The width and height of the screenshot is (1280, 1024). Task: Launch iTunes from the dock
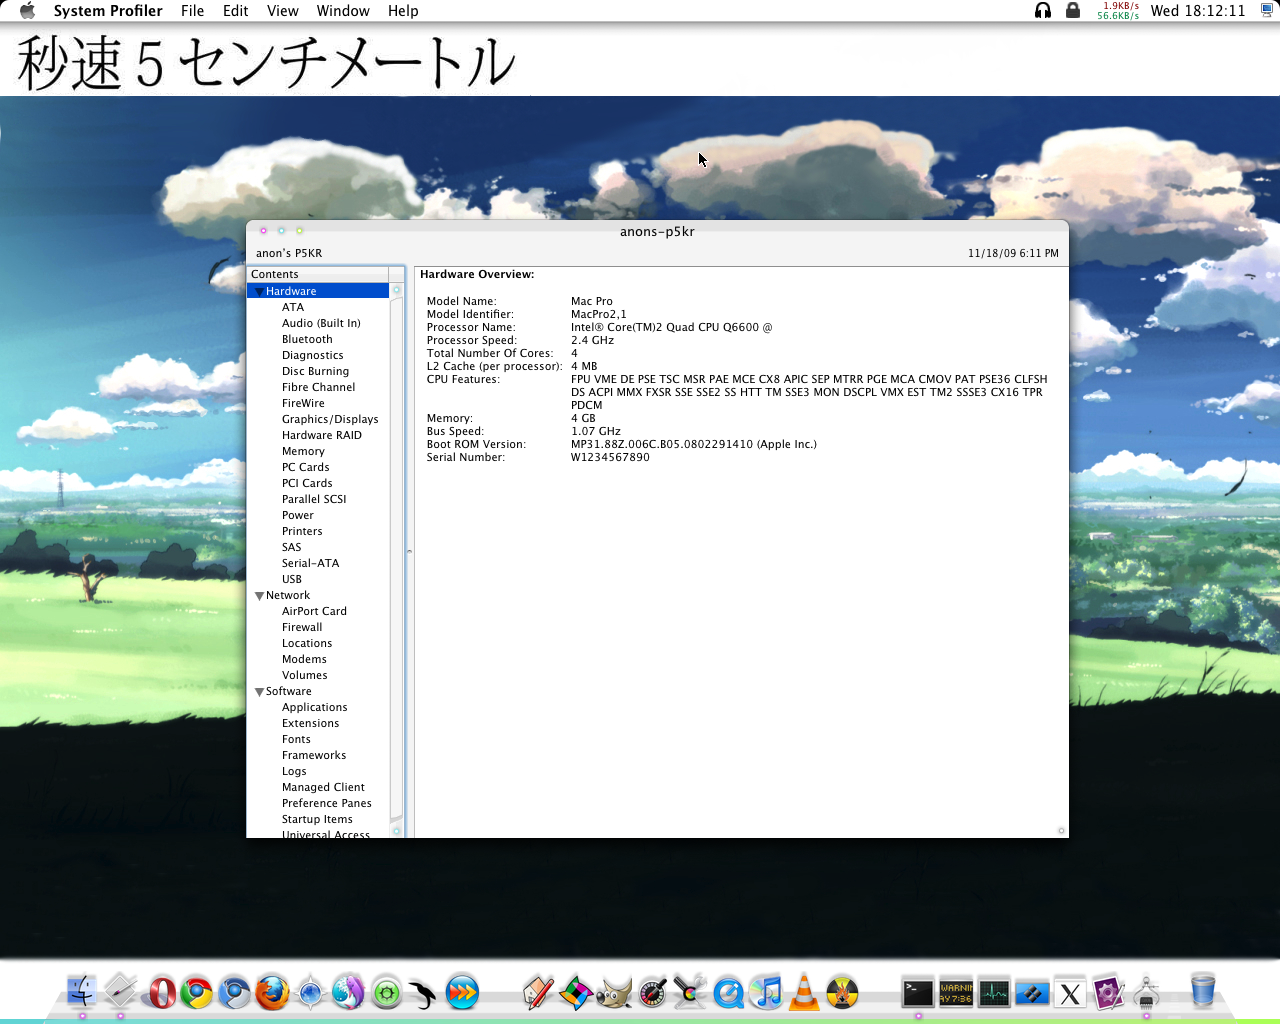[766, 992]
